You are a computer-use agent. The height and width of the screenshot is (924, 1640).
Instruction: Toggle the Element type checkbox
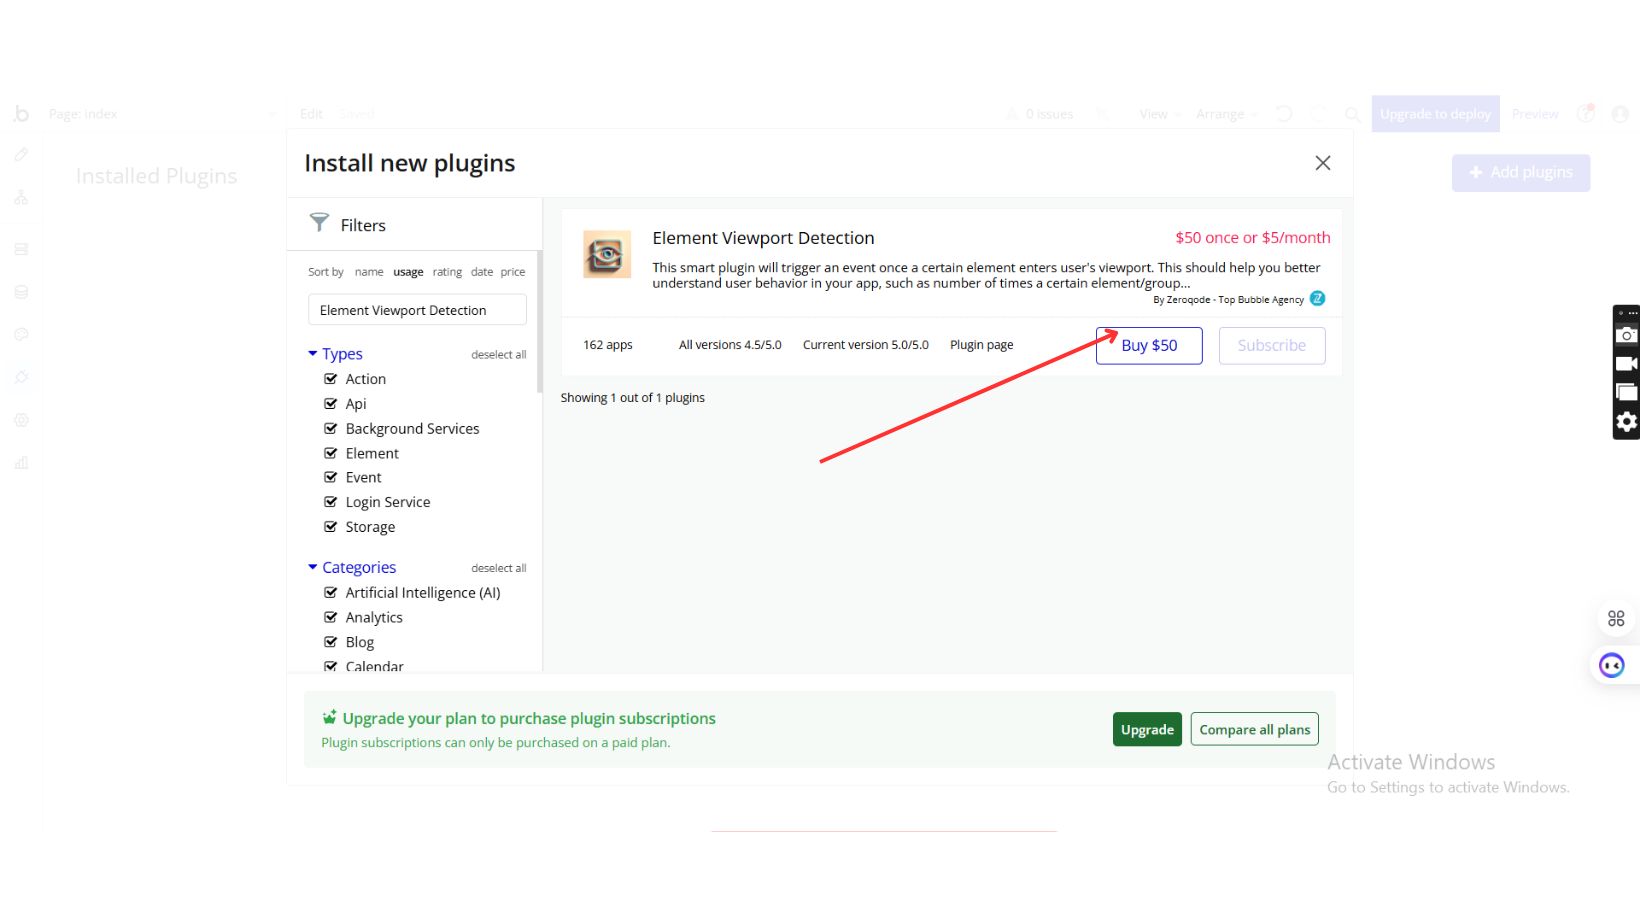(330, 453)
